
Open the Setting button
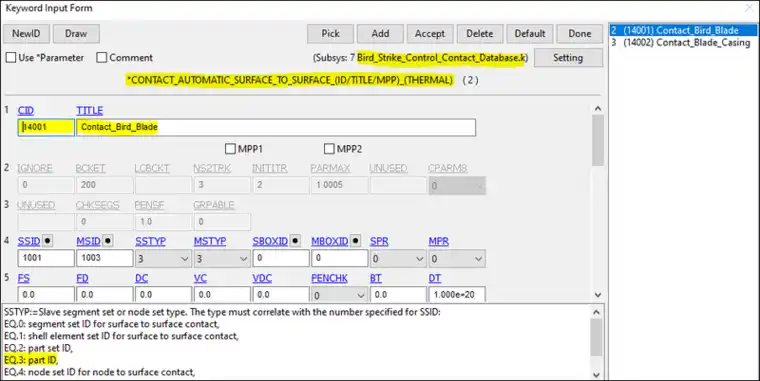[568, 58]
